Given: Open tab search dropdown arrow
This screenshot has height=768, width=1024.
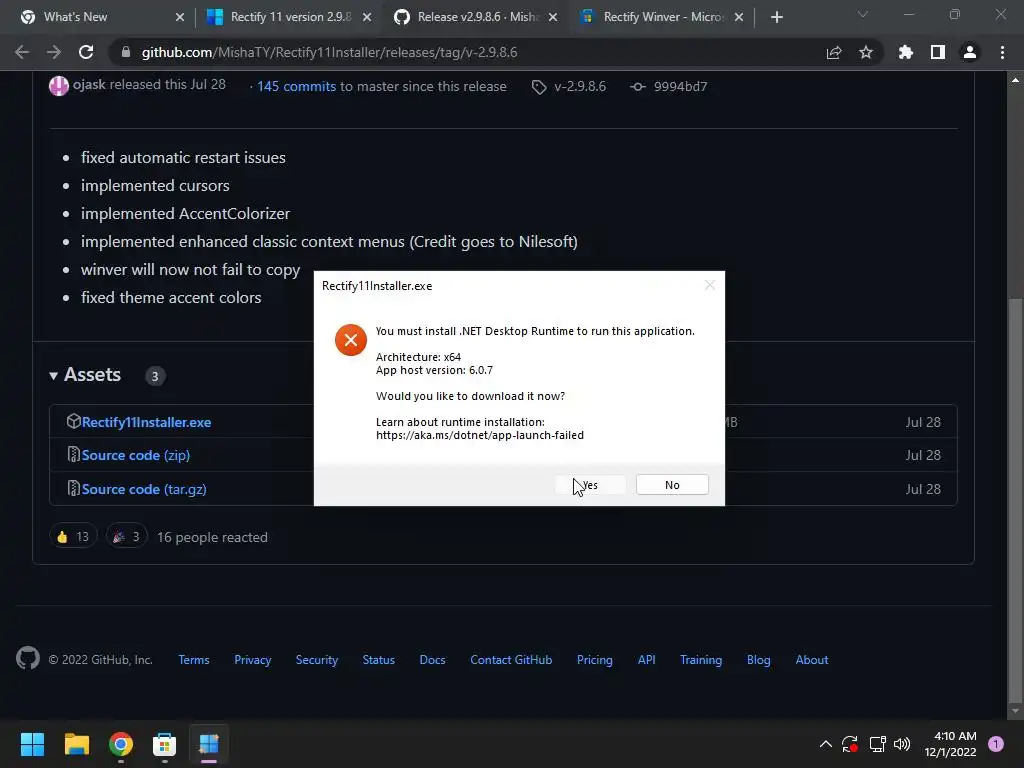Looking at the screenshot, I should pos(863,14).
